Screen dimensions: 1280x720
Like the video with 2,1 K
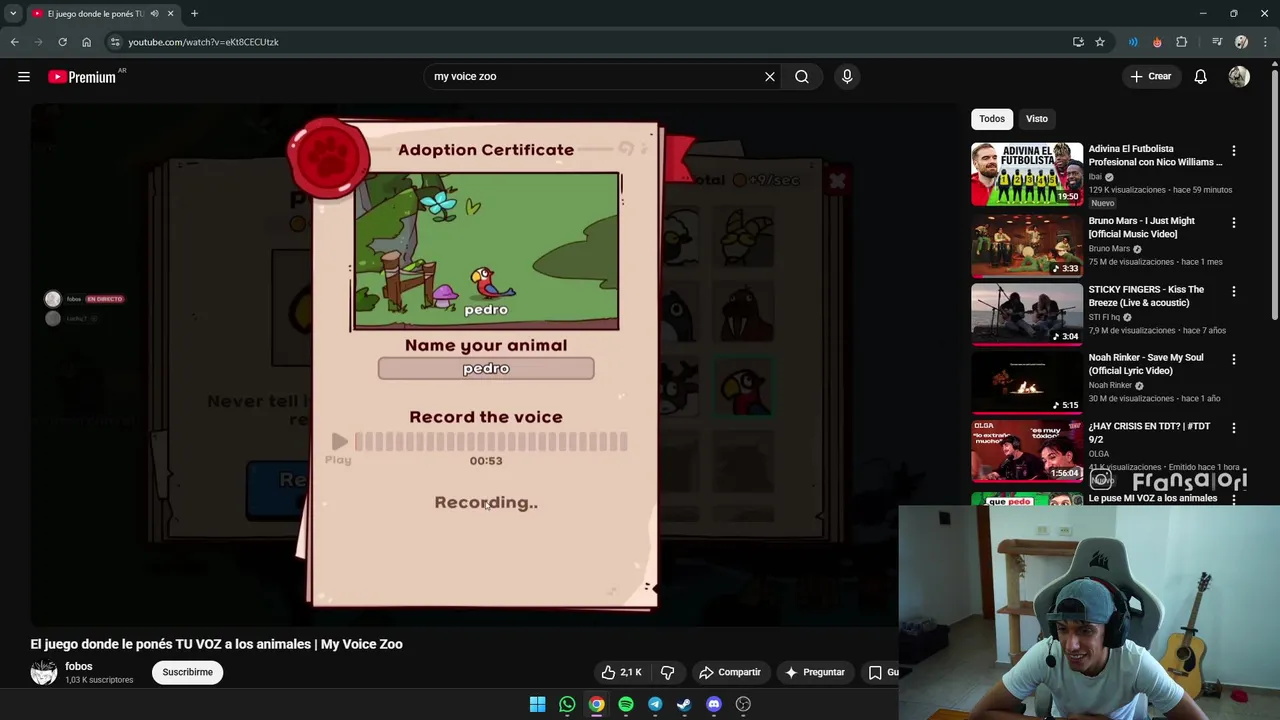pyautogui.click(x=621, y=672)
